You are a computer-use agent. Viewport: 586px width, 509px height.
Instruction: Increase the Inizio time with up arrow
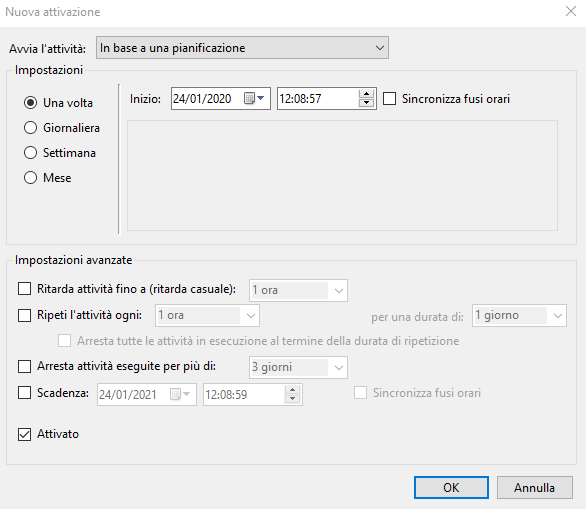tap(366, 94)
